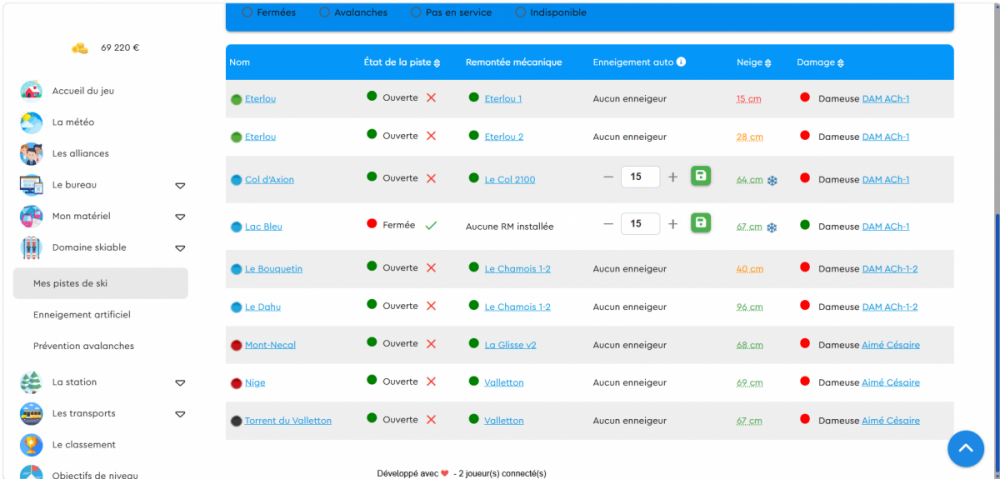Click the info icon beside Enneigement auto
The image size is (1000, 479).
(681, 62)
